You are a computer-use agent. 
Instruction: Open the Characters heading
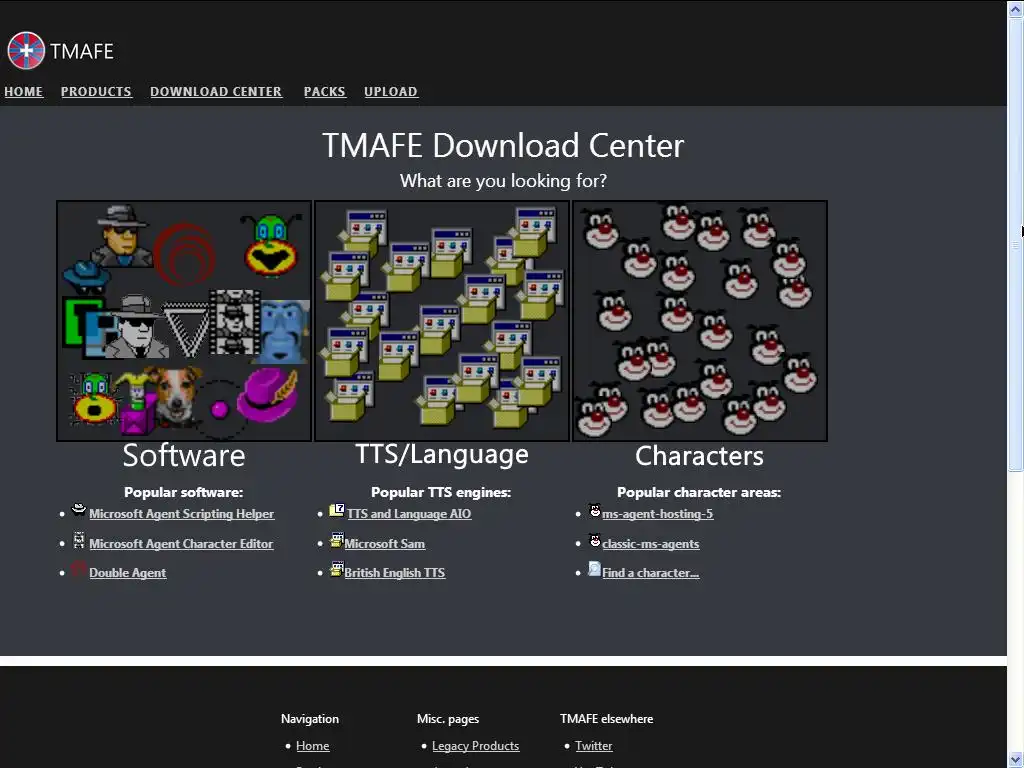(699, 456)
